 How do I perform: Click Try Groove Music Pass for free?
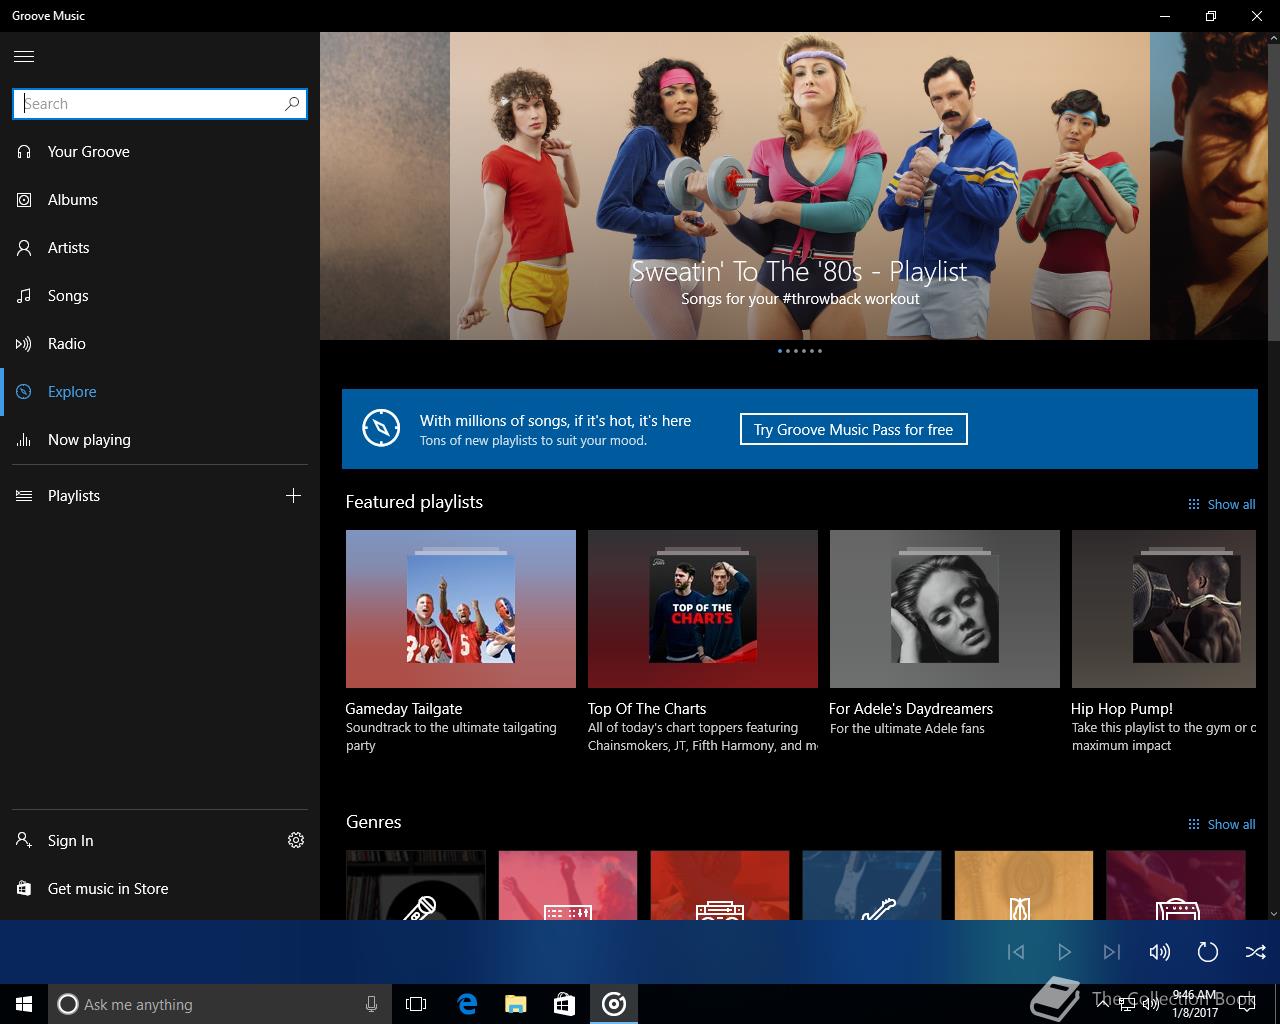click(853, 430)
